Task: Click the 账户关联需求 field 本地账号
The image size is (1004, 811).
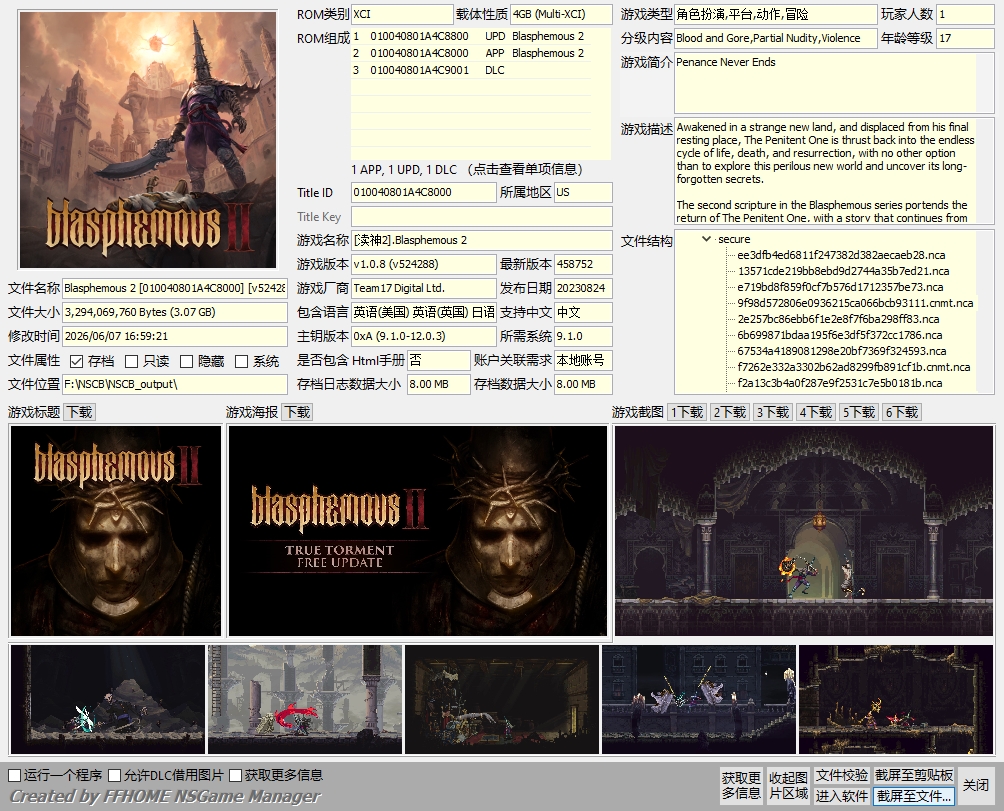Action: pyautogui.click(x=583, y=360)
